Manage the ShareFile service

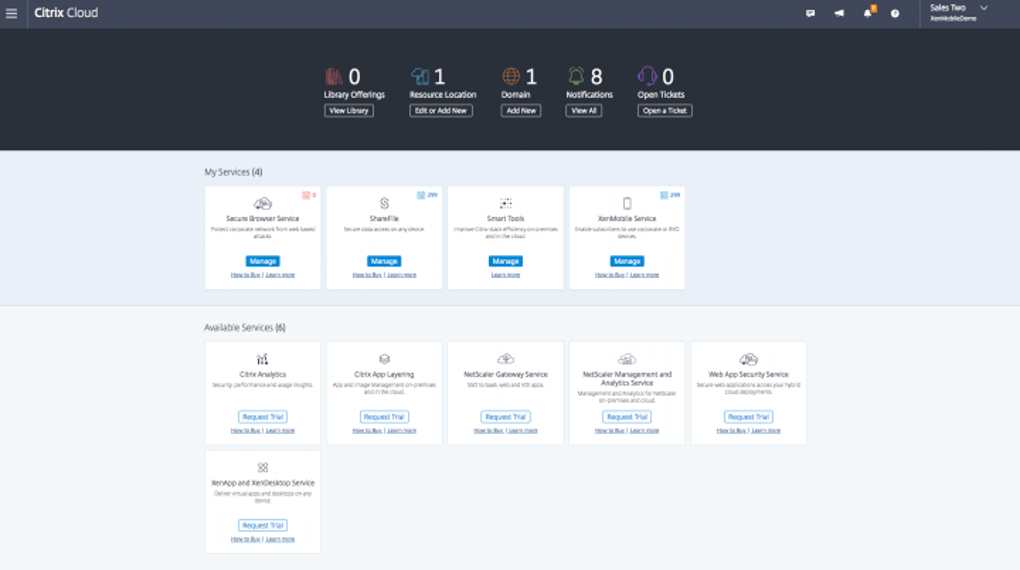(384, 261)
